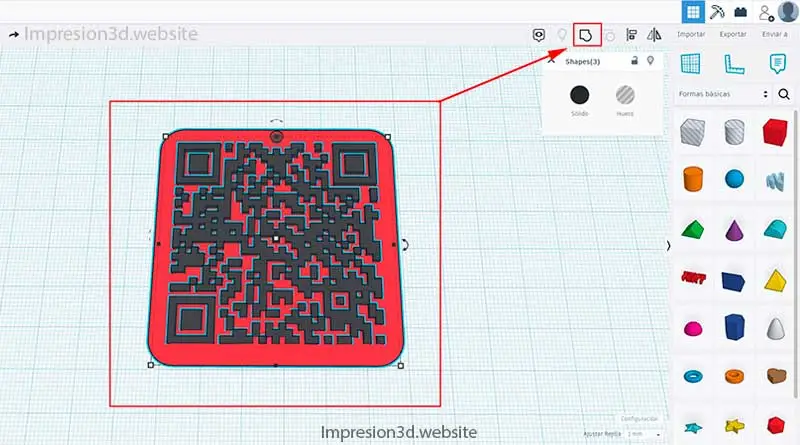
Task: Pick the red 3D text shape
Action: pos(693,278)
